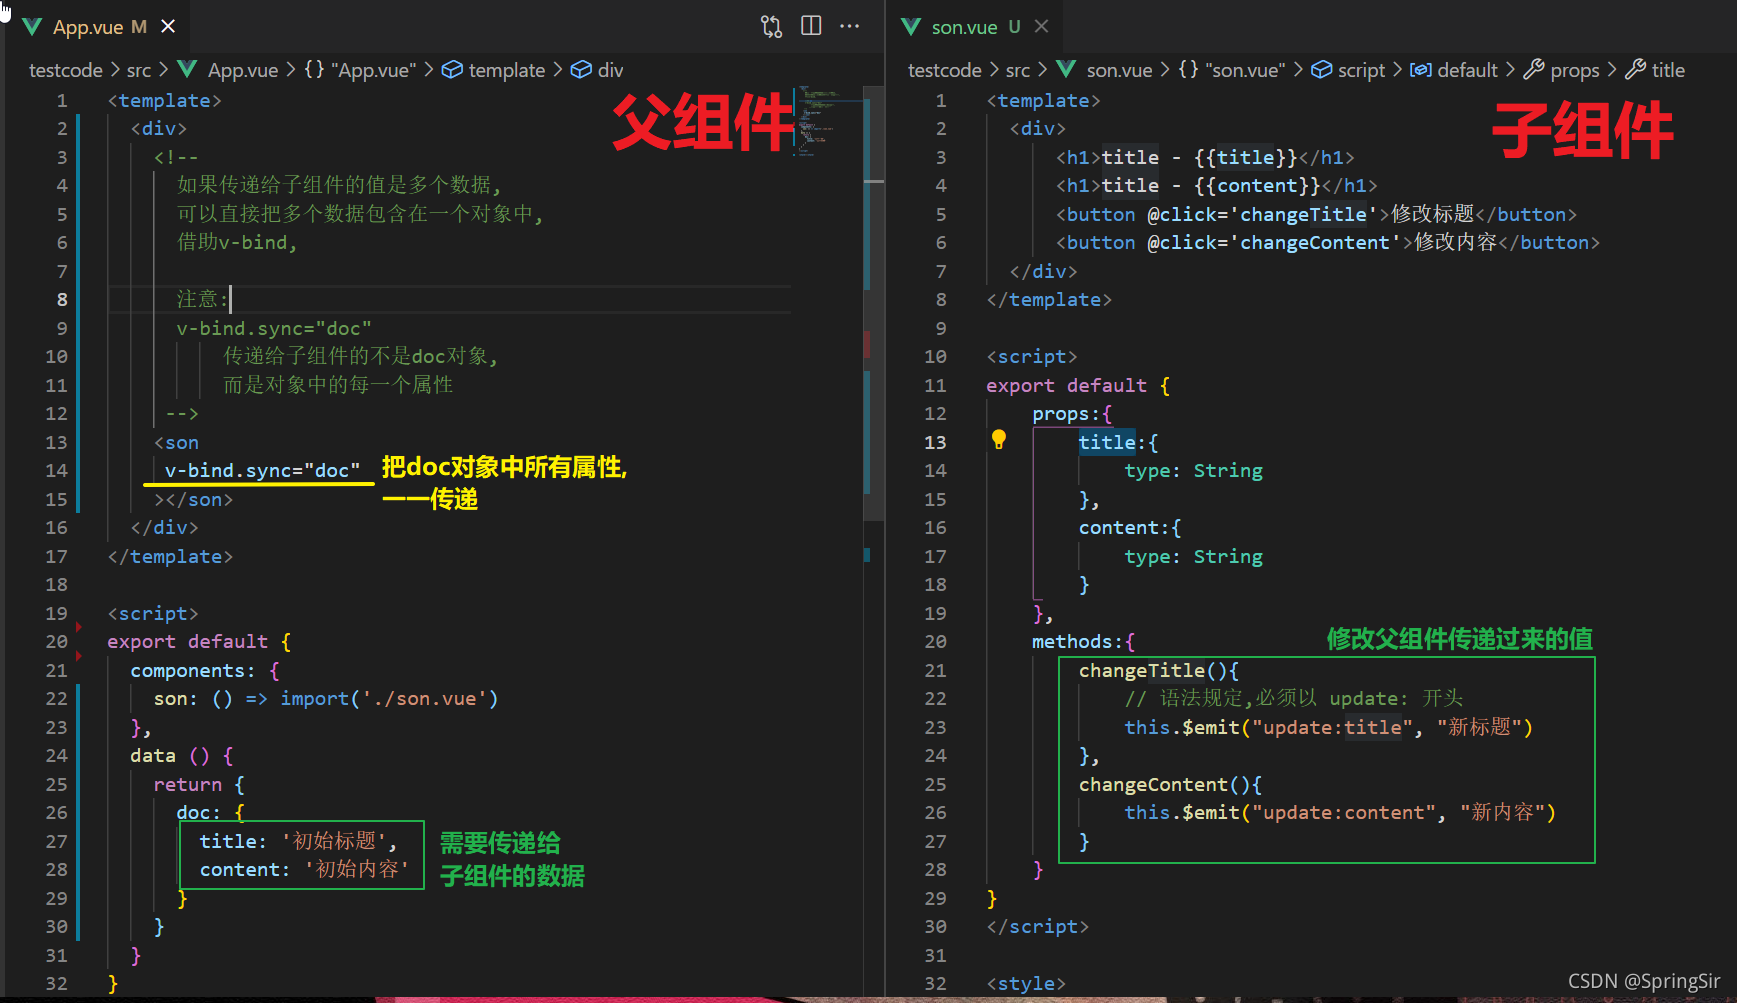Select src breadcrumb in right editor

[x=1018, y=70]
